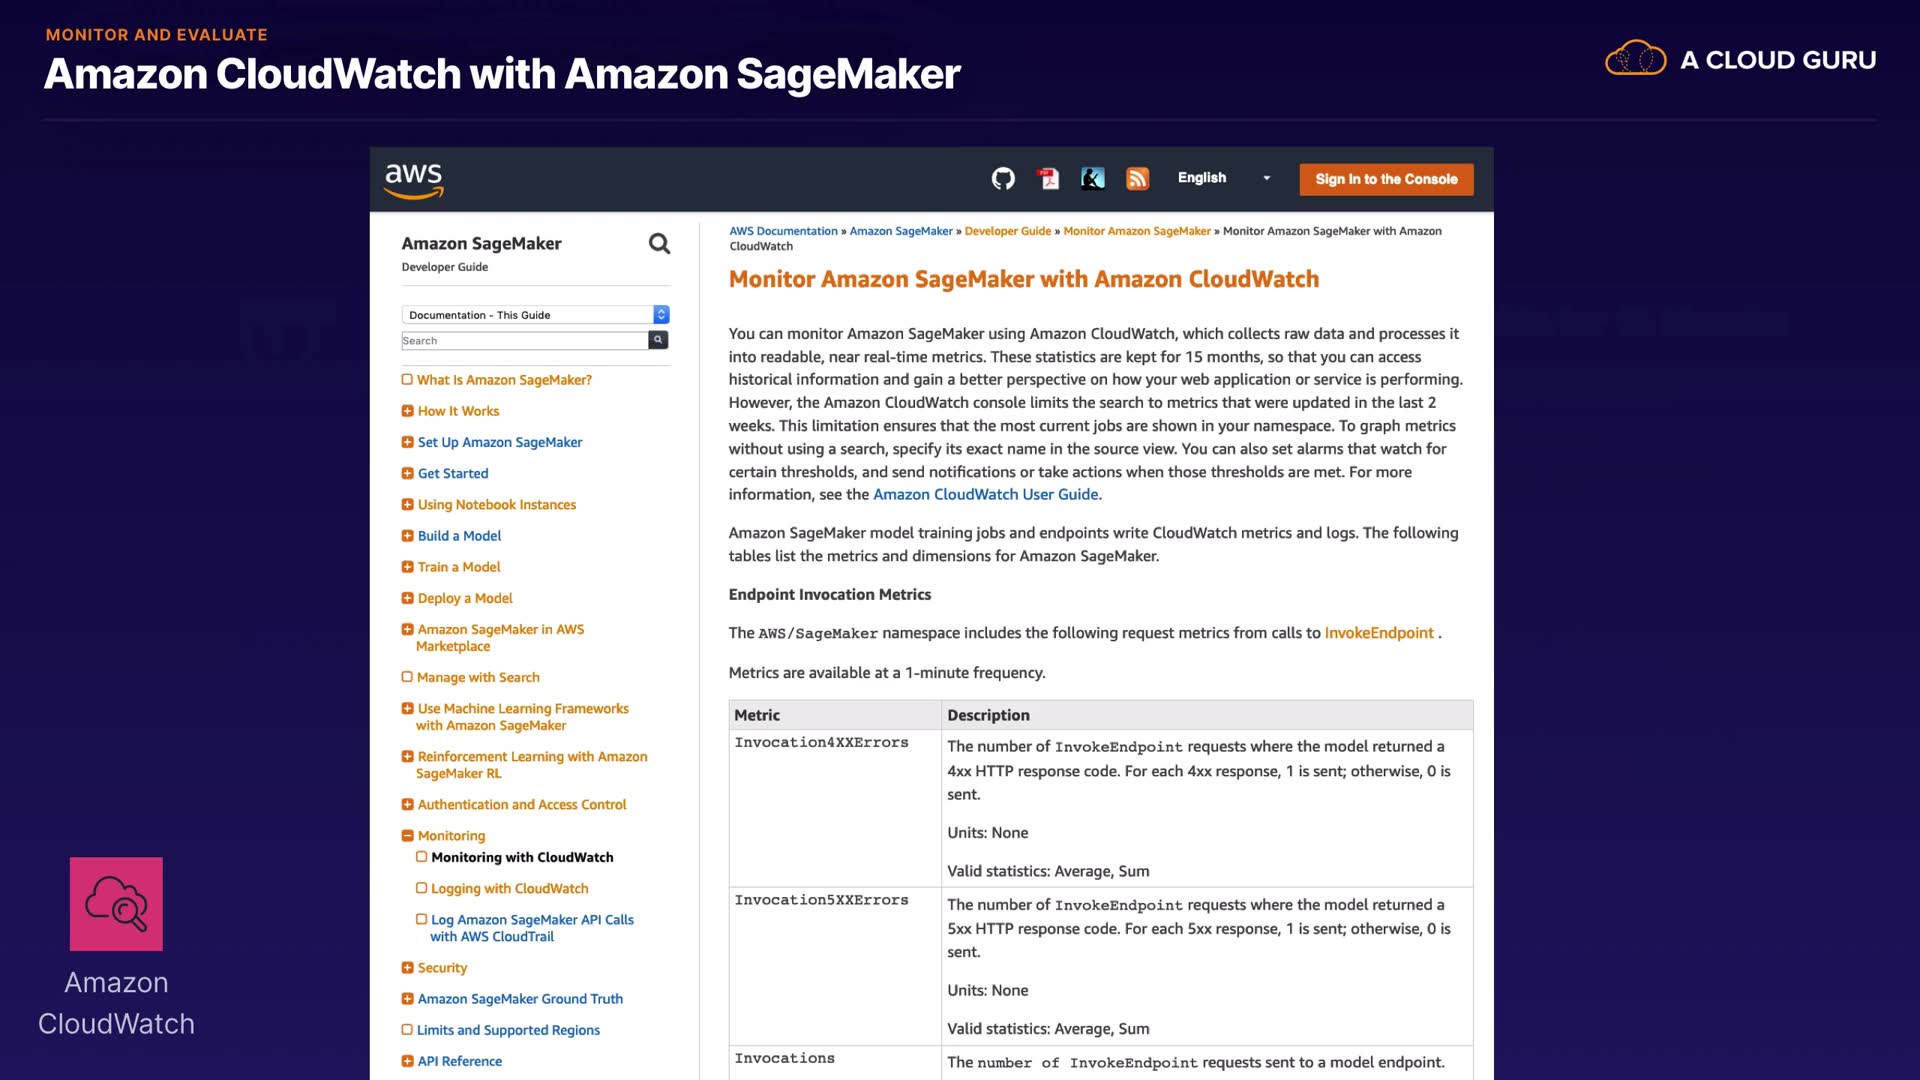
Task: Click into the sidebar Search field
Action: (x=524, y=341)
